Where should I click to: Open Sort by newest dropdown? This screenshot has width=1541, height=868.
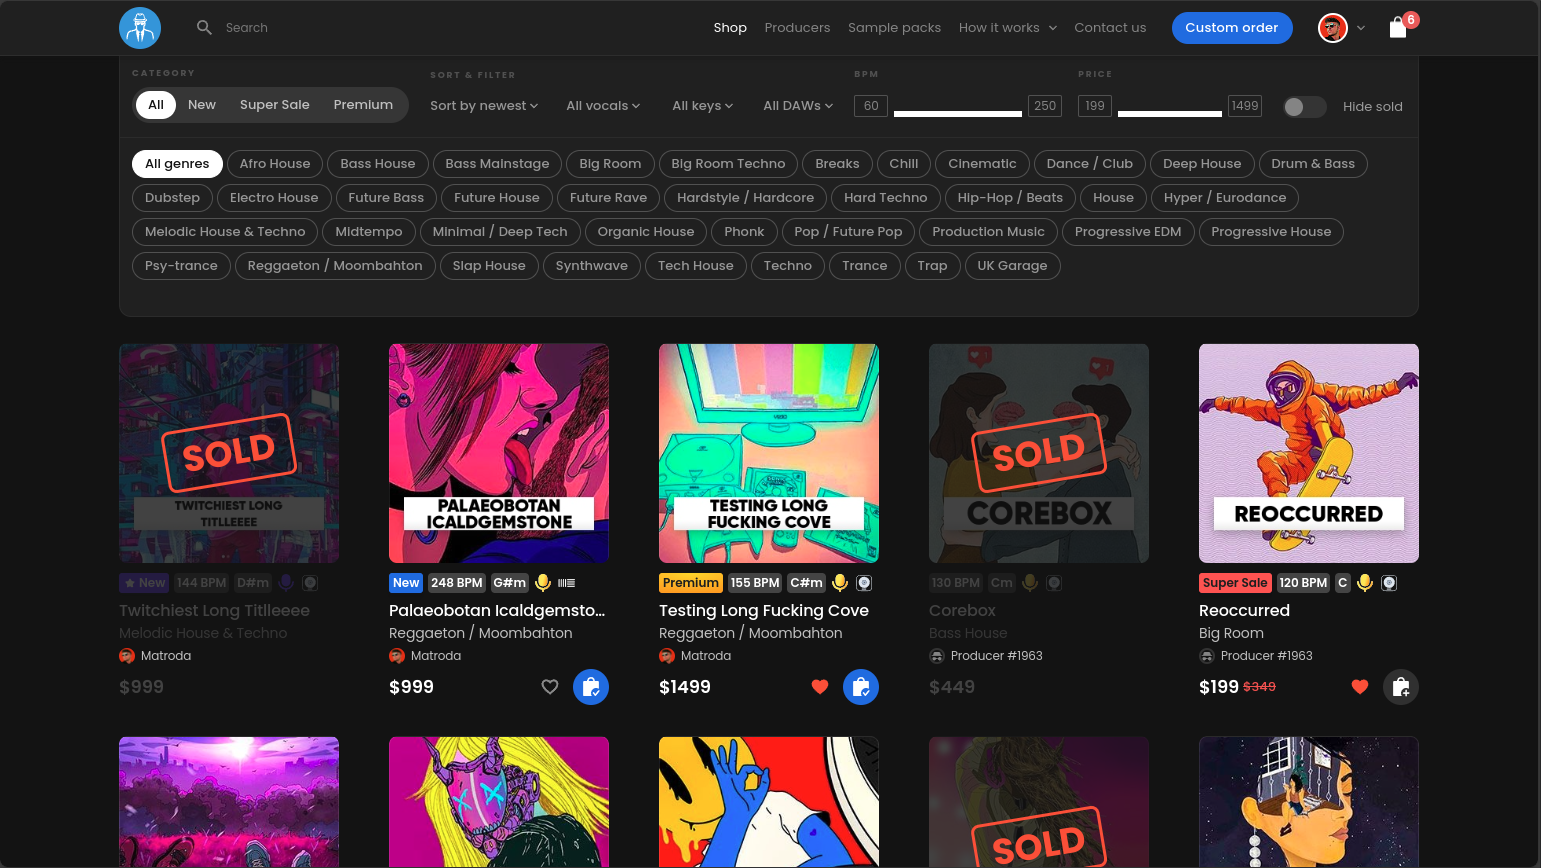484,106
